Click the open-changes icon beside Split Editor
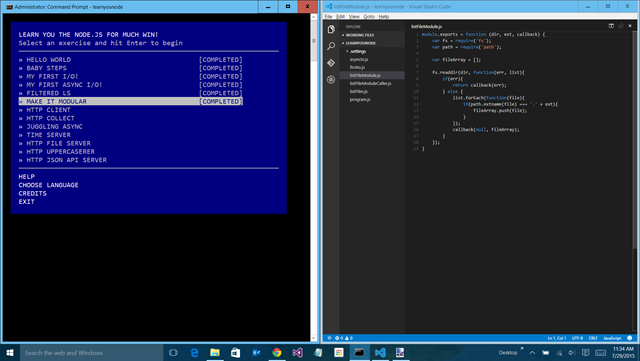640x361 pixels. tap(620, 26)
